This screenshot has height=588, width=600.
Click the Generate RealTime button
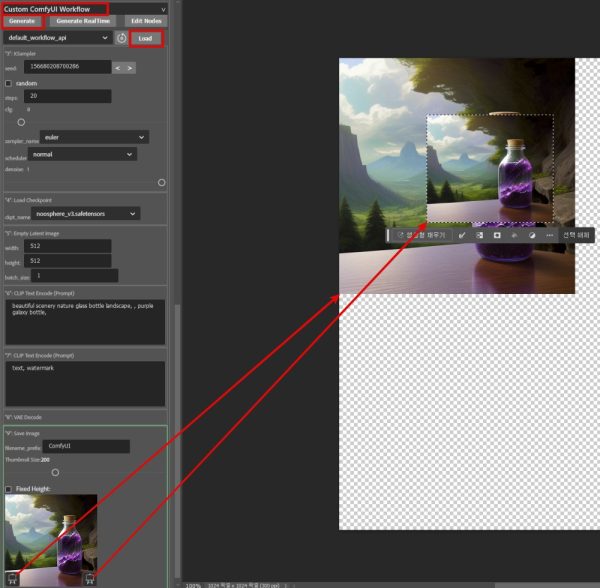click(x=83, y=21)
